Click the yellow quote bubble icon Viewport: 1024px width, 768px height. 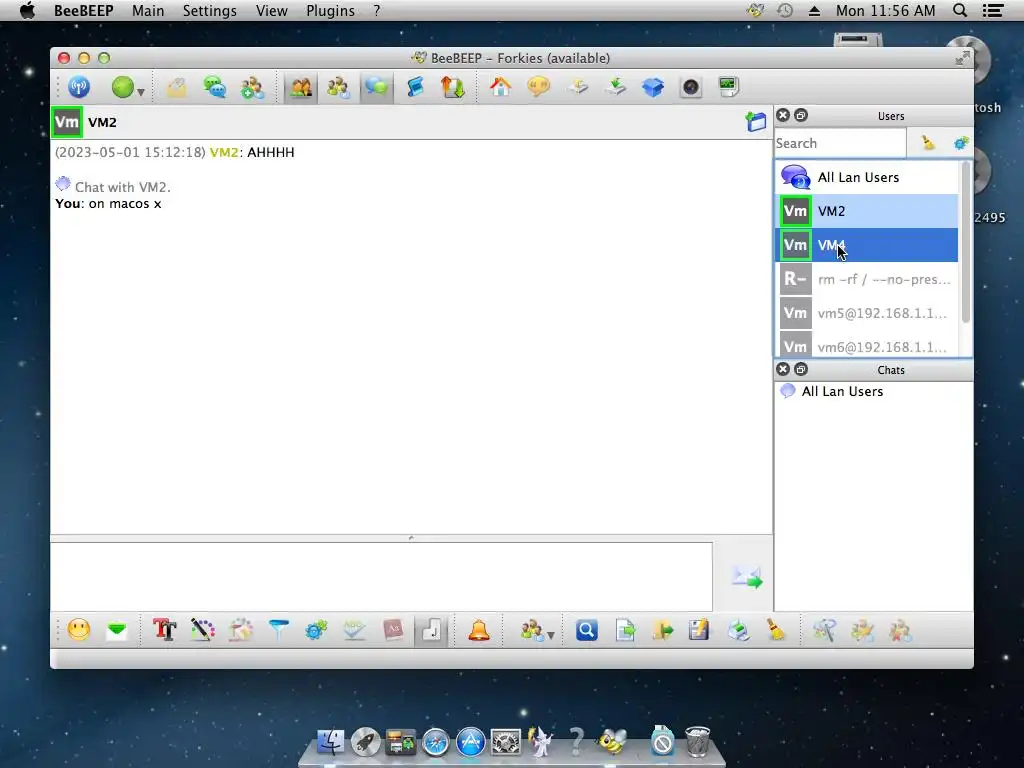[x=538, y=87]
